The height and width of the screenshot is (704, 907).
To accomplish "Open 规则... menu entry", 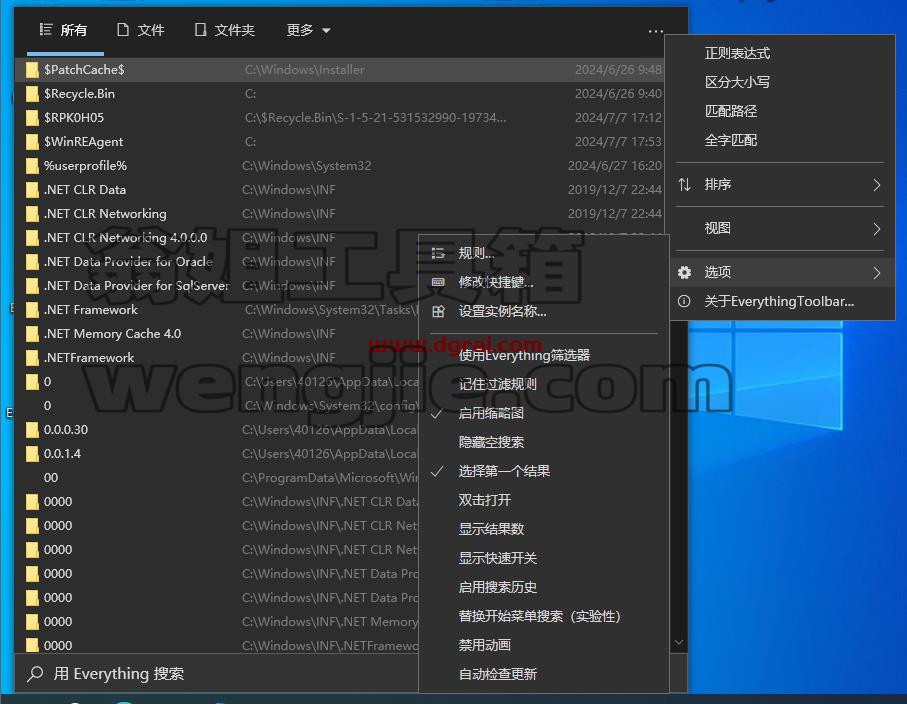I will pos(544,253).
